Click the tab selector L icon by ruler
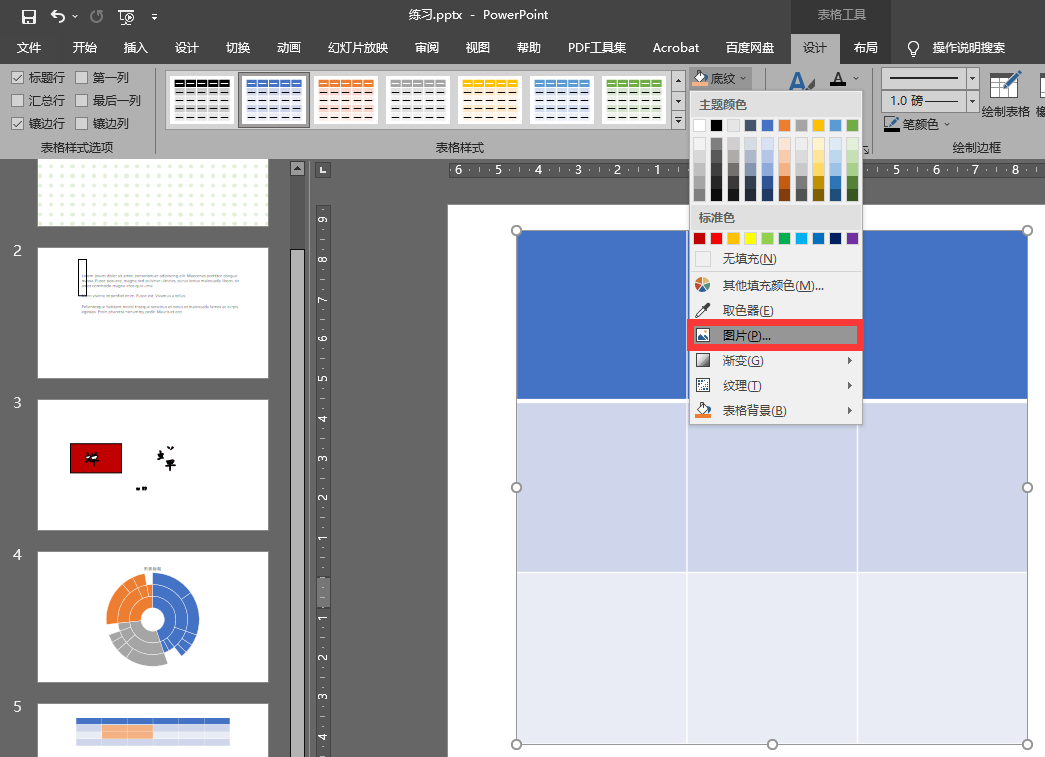 click(323, 170)
